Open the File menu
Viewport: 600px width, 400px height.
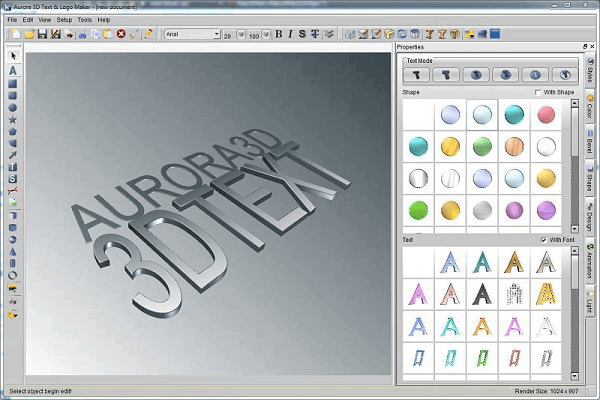12,20
